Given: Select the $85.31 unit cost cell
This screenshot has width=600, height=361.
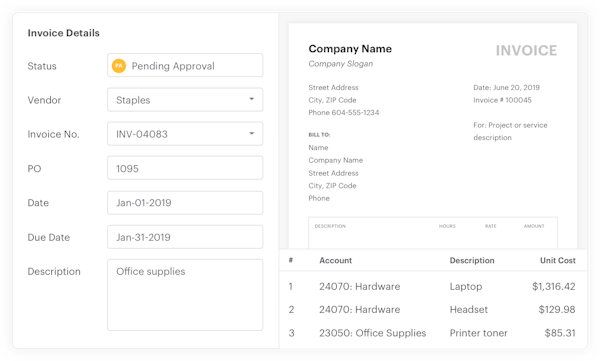Looking at the screenshot, I should (560, 333).
